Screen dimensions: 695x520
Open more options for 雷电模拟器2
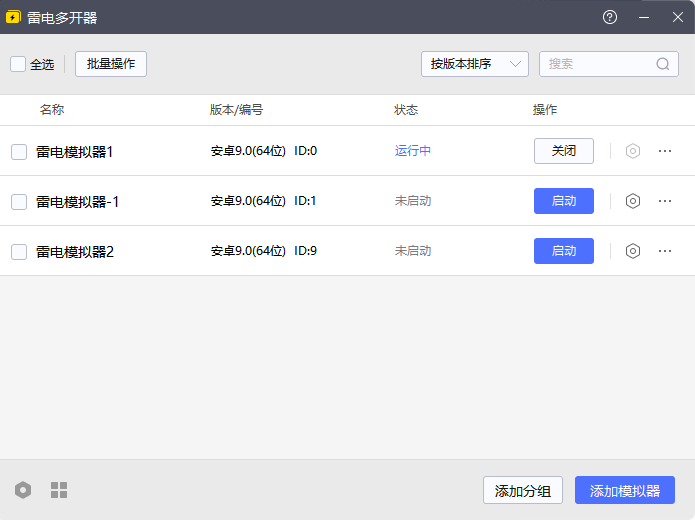[665, 251]
